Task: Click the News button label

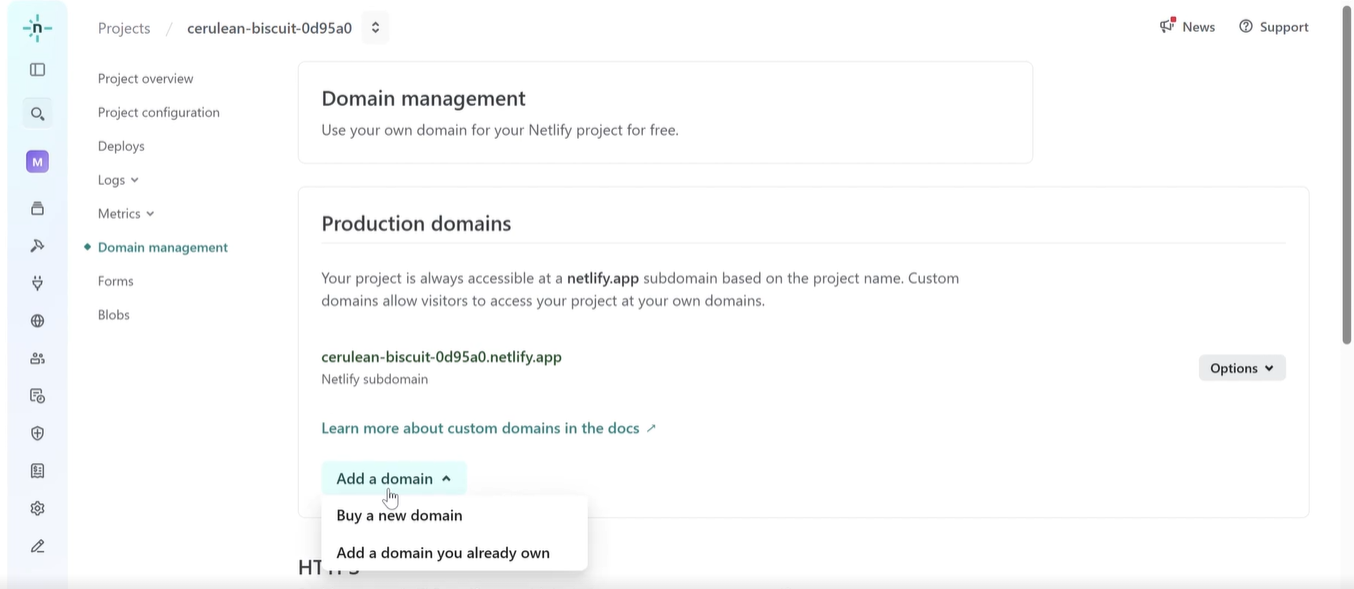Action: coord(1198,27)
